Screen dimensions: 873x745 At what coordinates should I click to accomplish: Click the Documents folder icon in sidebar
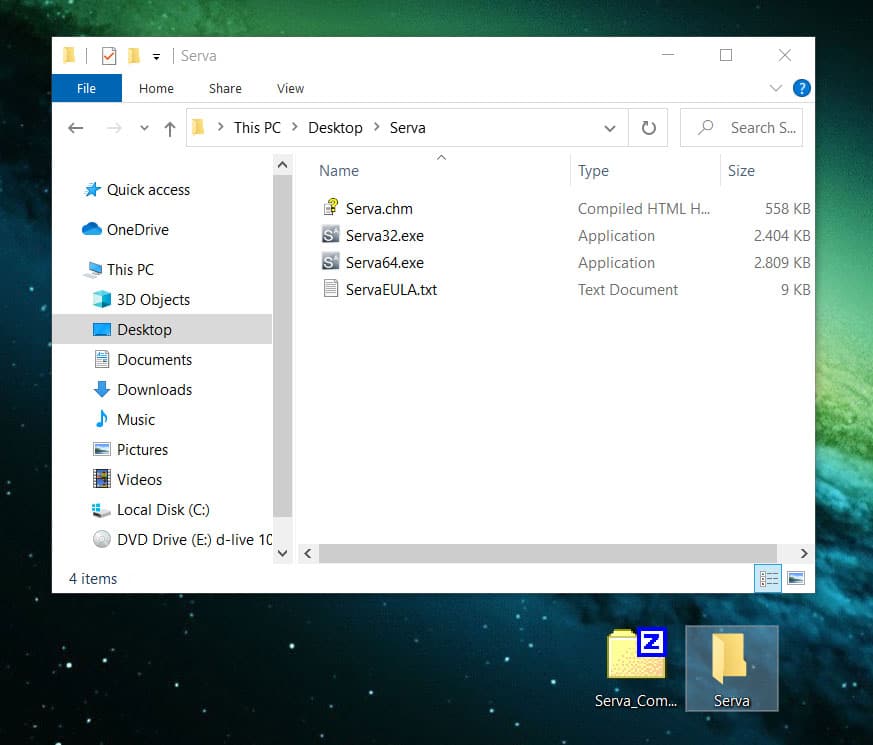point(102,359)
